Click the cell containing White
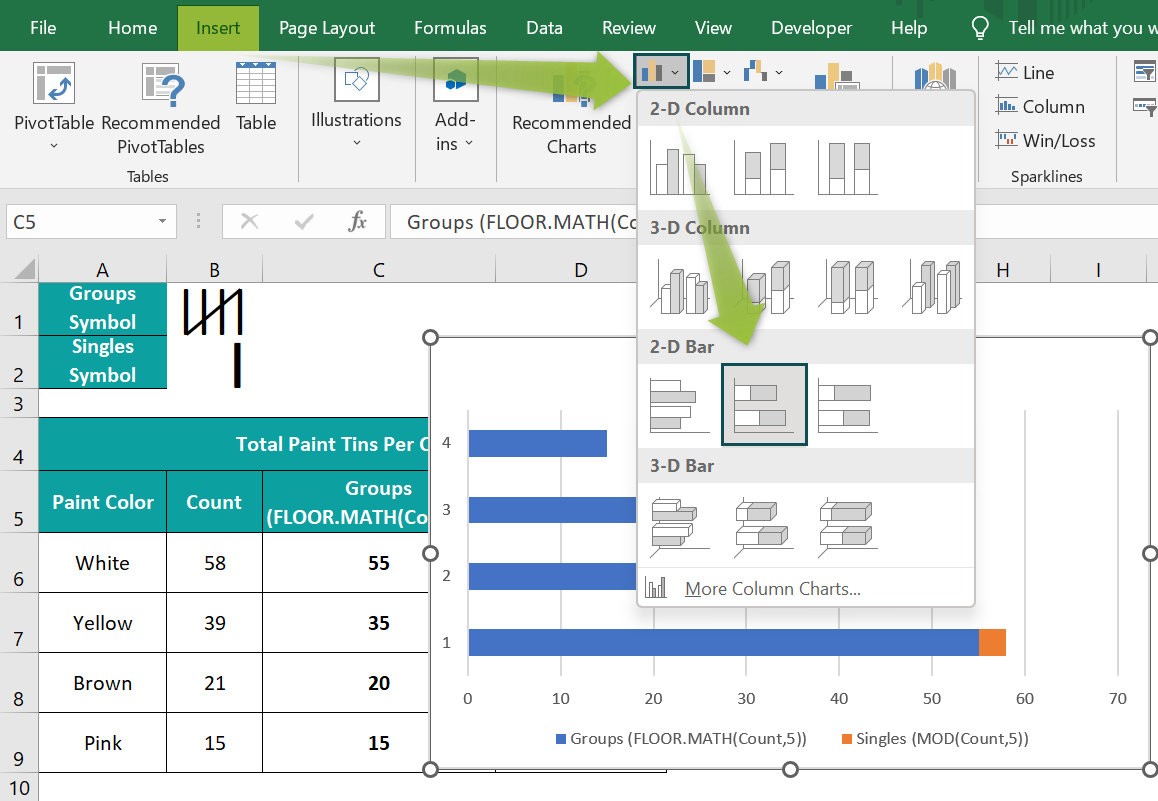 click(x=103, y=563)
